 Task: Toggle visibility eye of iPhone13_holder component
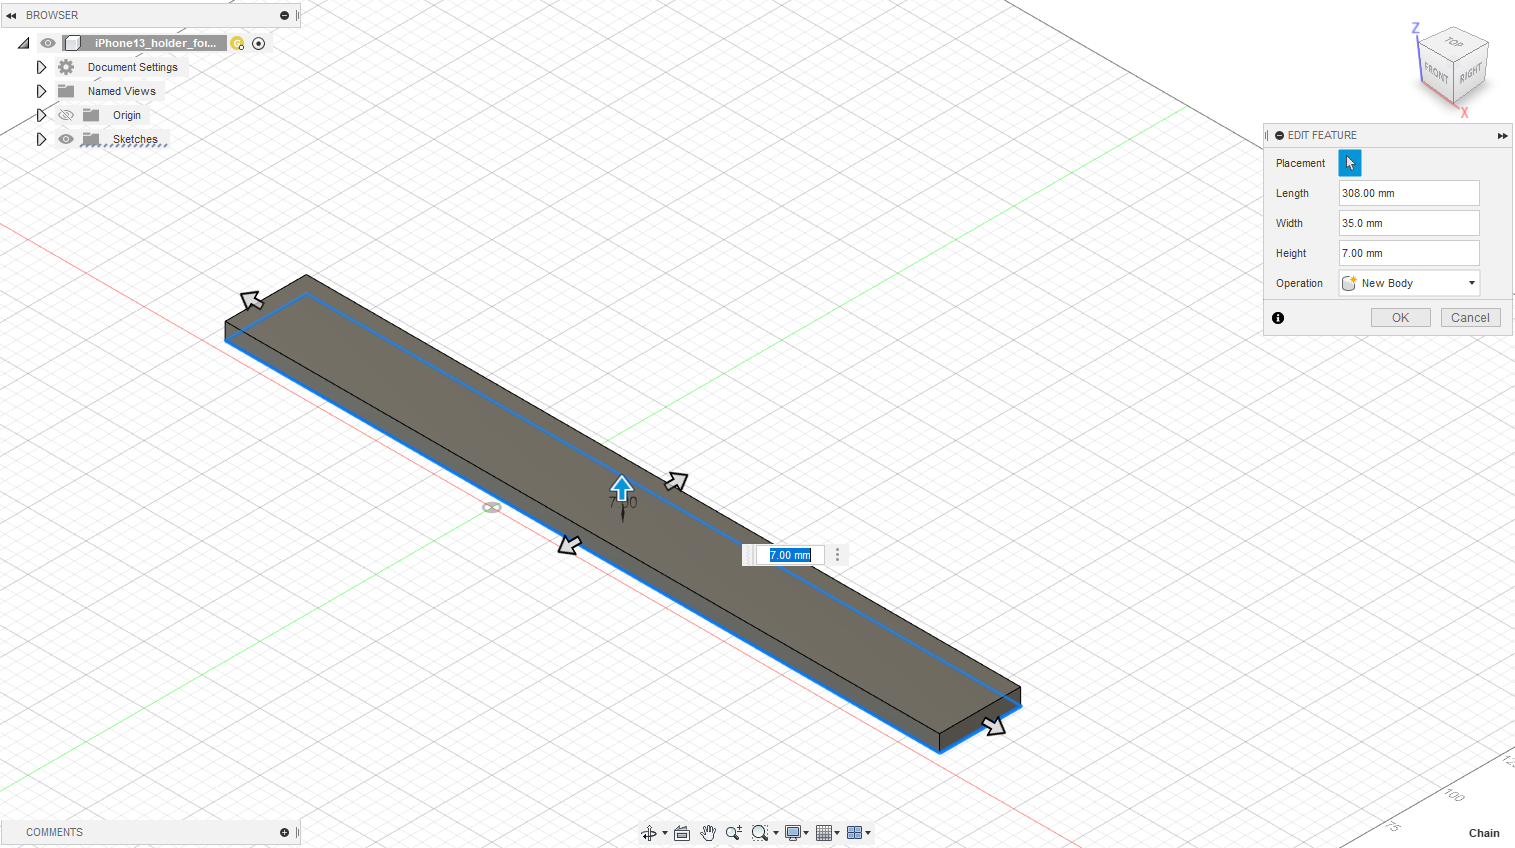[48, 43]
